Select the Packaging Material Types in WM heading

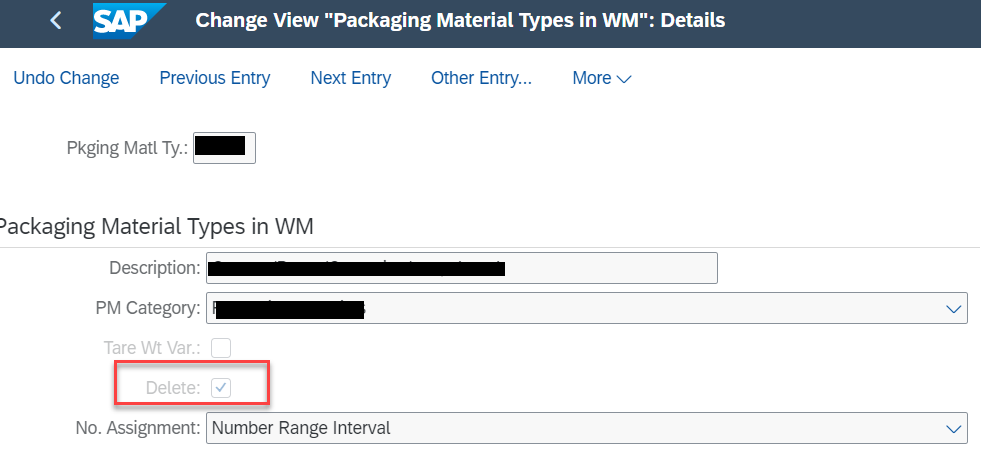[156, 226]
